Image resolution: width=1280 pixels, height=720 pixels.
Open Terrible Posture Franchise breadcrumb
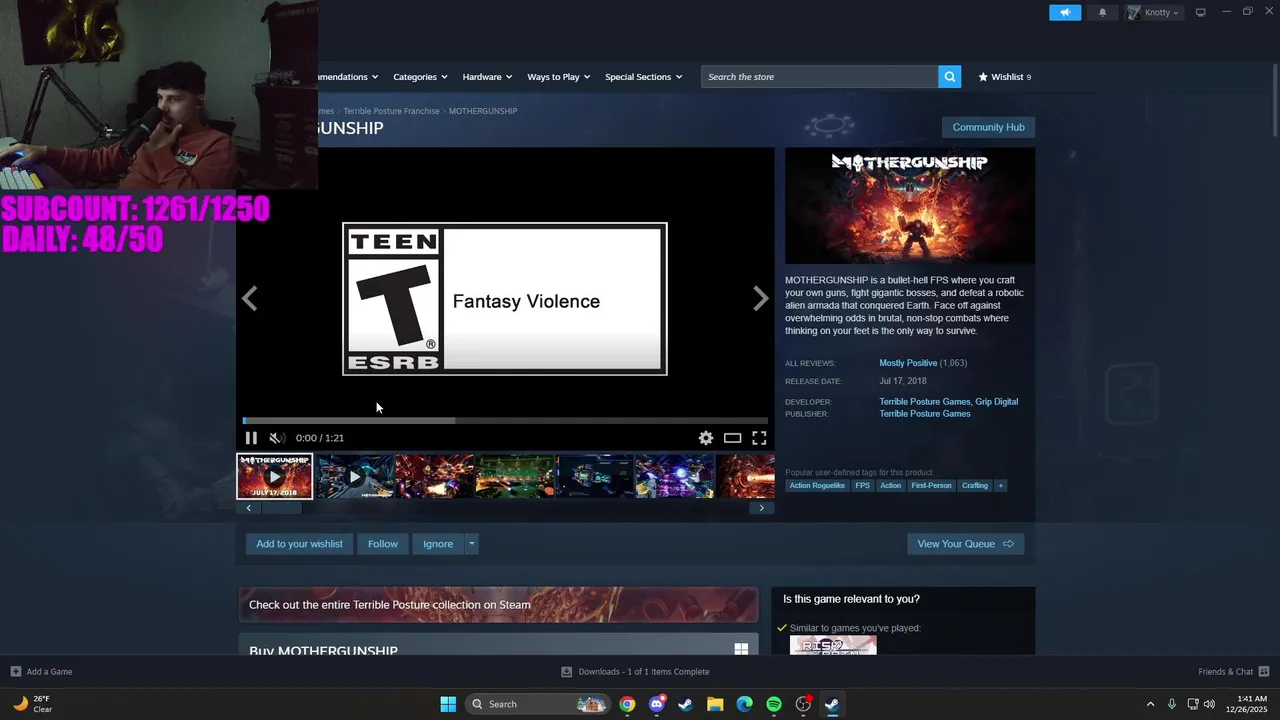coord(391,111)
